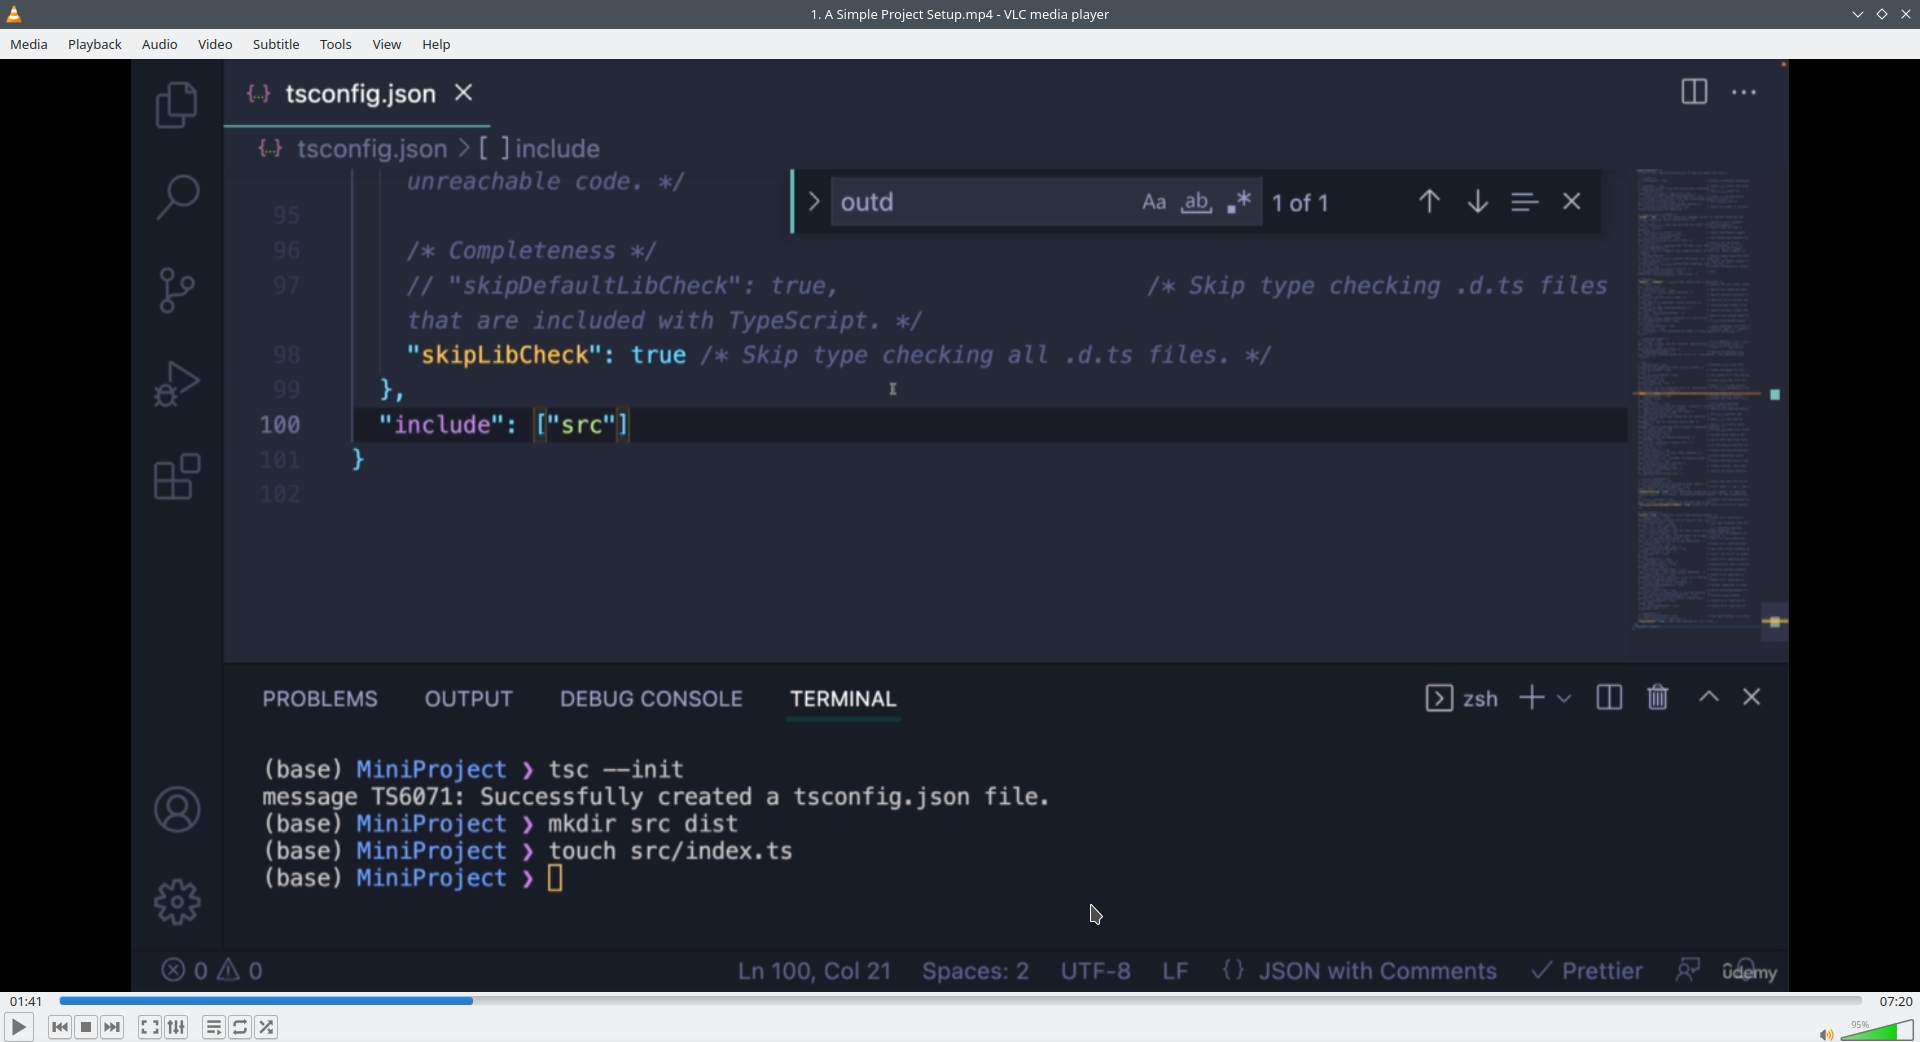This screenshot has width=1920, height=1042.
Task: Toggle the VLC playlist view
Action: (x=214, y=1027)
